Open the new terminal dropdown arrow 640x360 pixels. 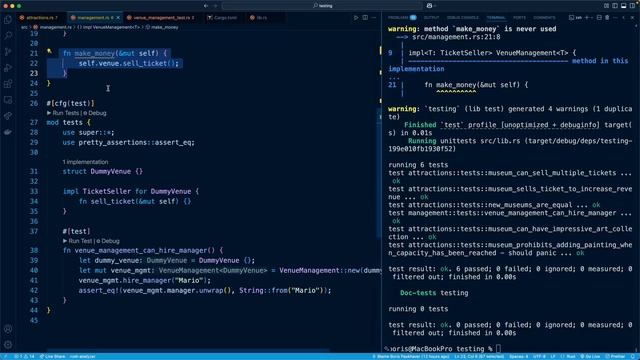click(x=592, y=18)
